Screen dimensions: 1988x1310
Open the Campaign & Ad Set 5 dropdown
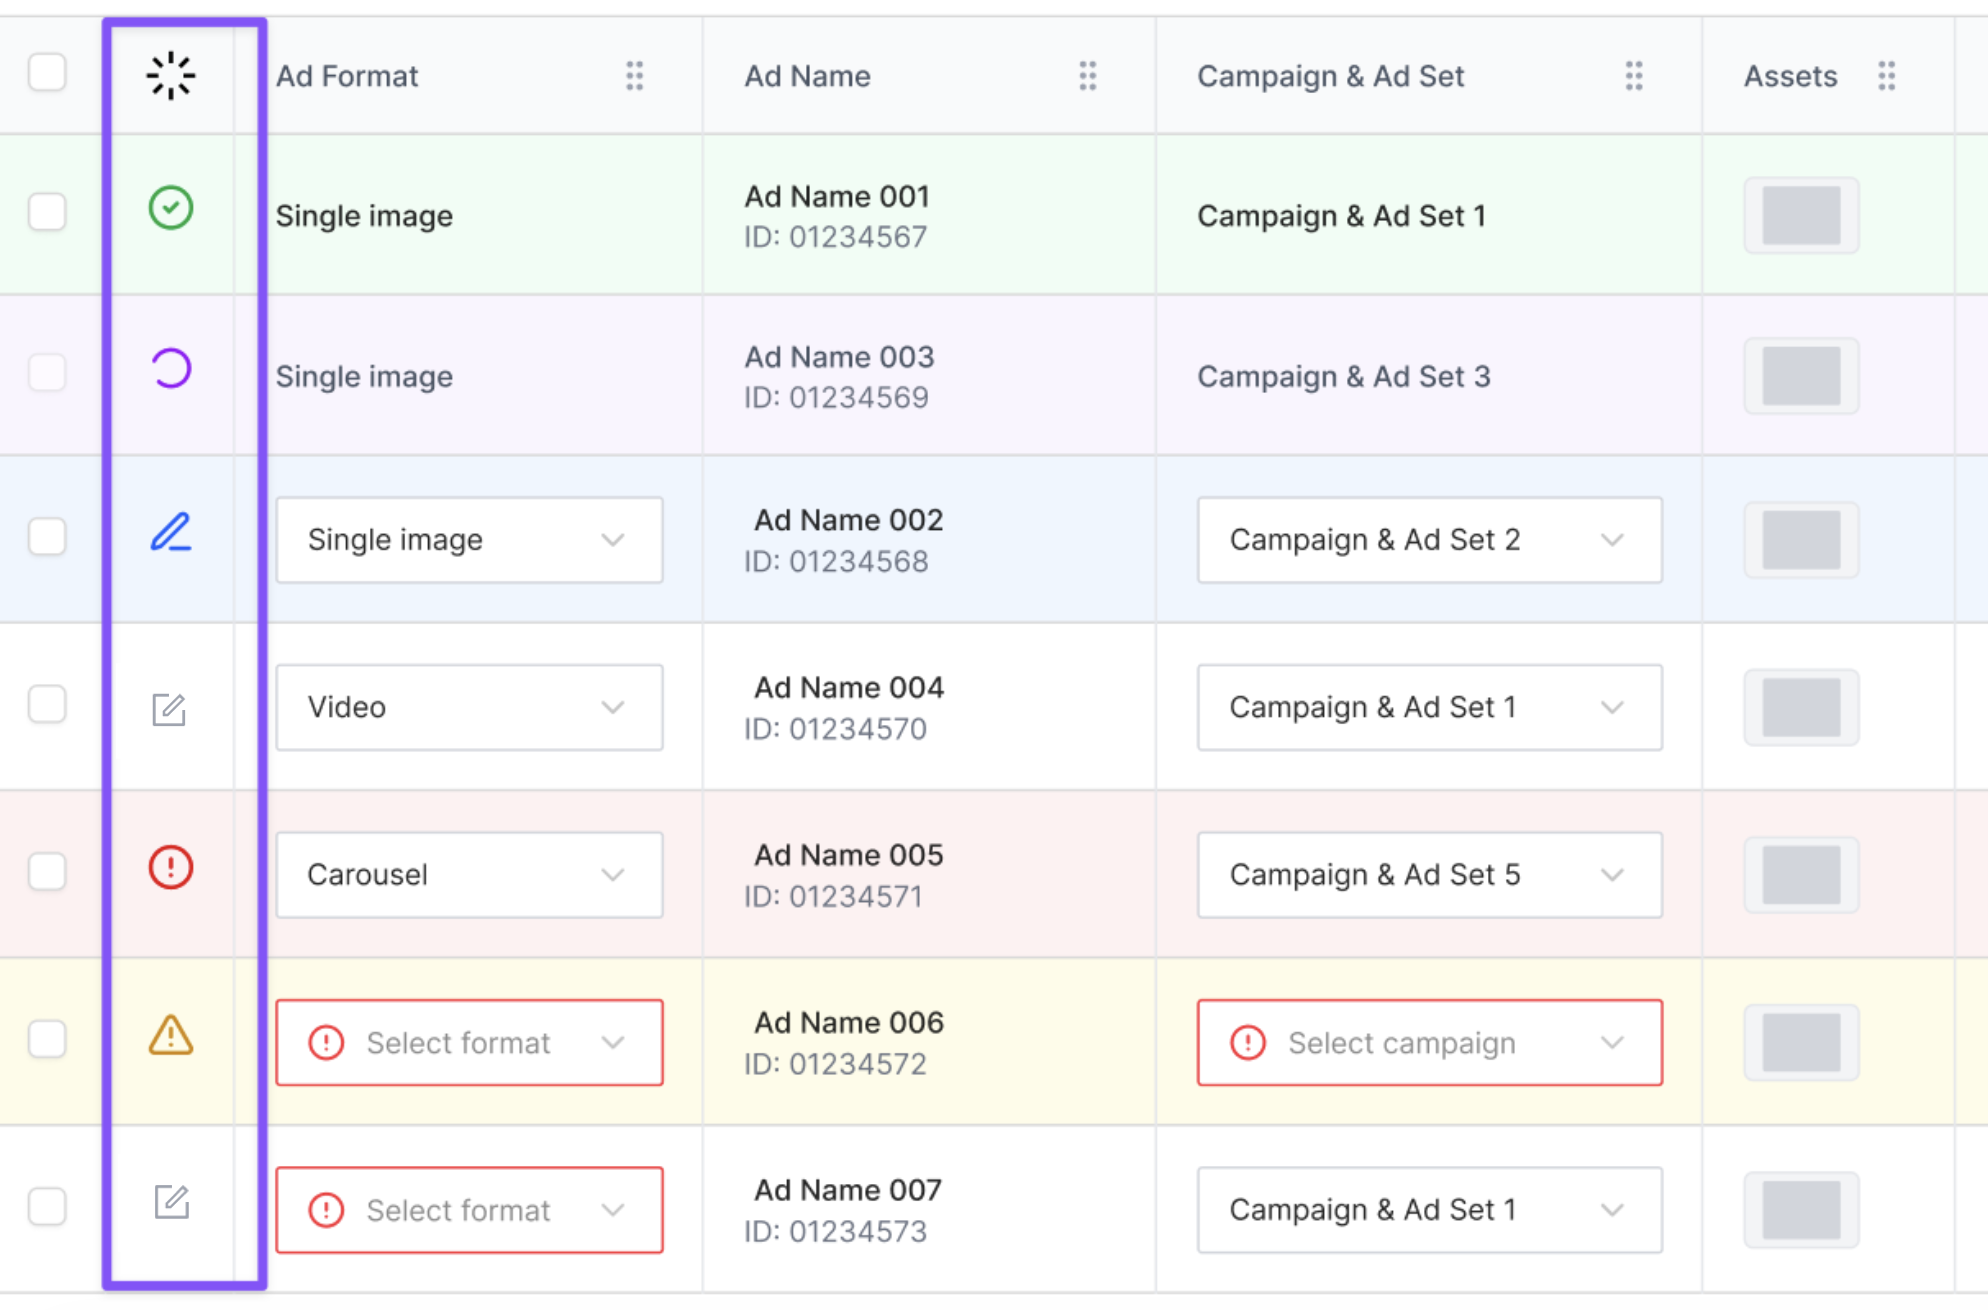click(x=1430, y=875)
